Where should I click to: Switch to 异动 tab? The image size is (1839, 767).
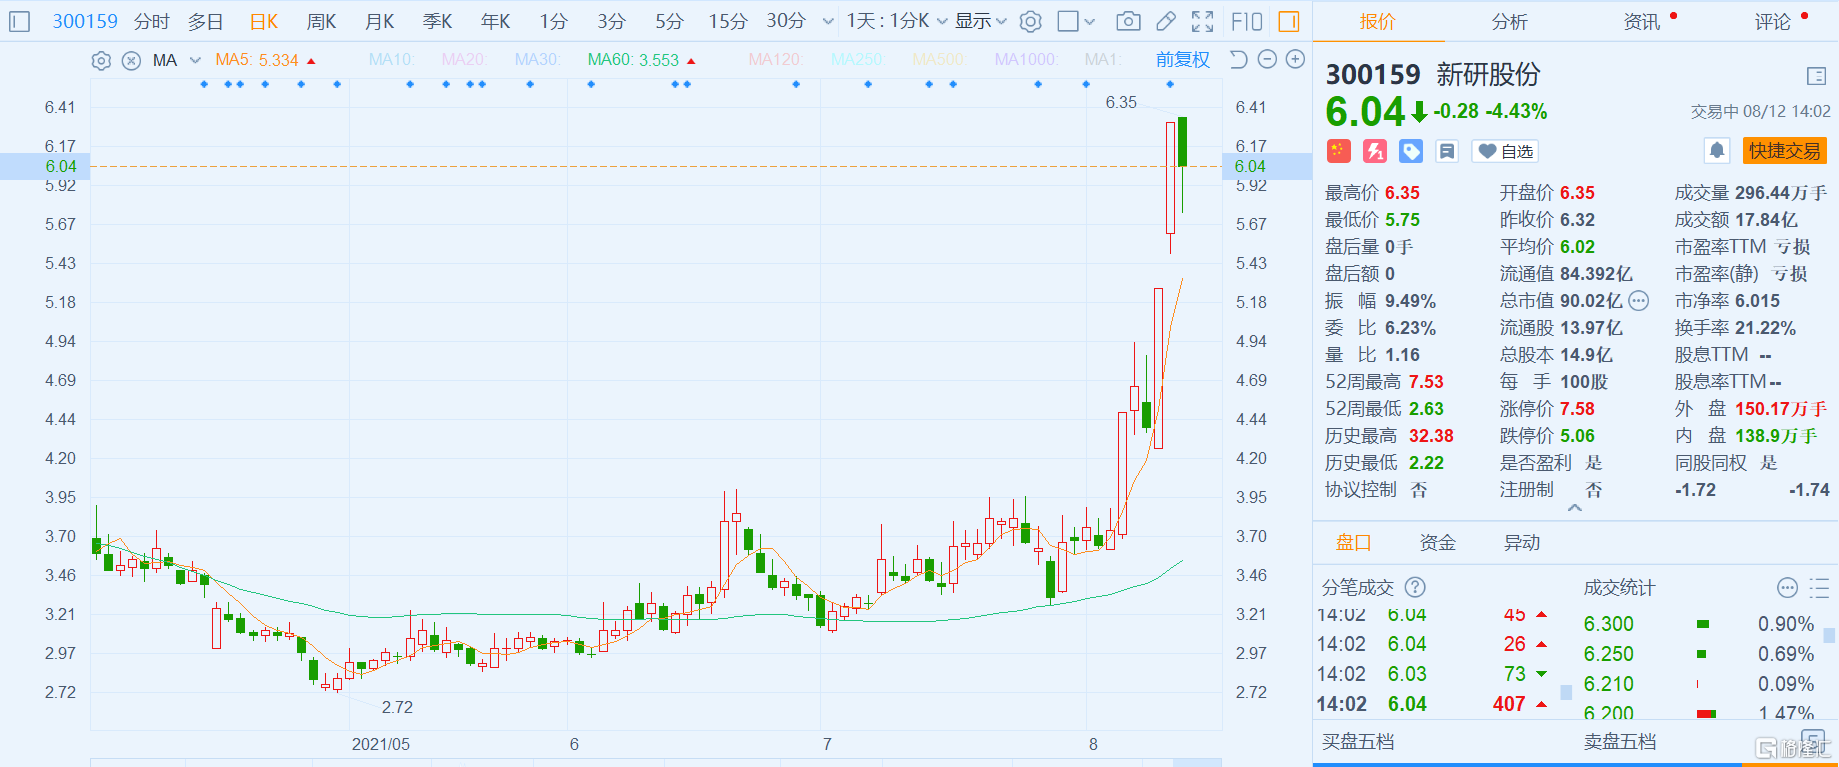1522,543
